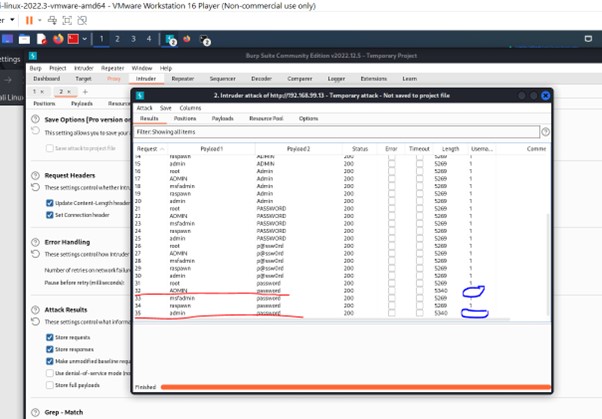Add a new Intruder tab with plus
Image resolution: width=602 pixels, height=419 pixels.
[85, 92]
